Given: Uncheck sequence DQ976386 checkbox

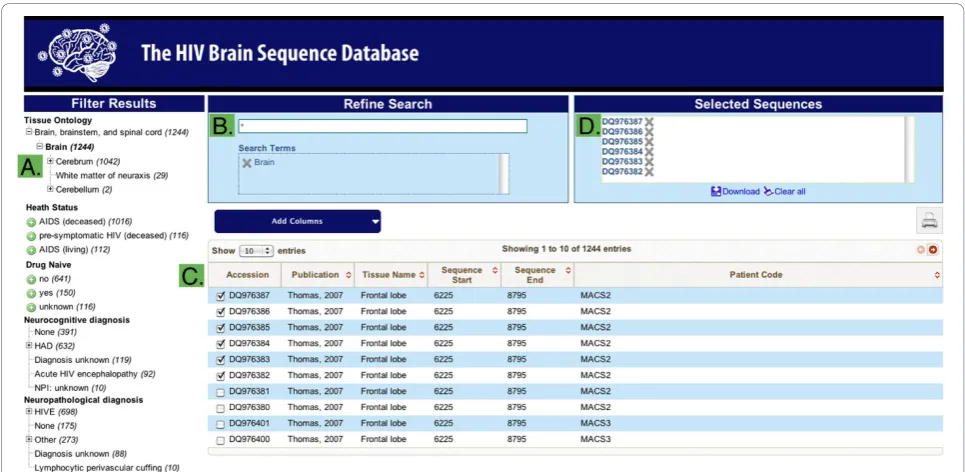Looking at the screenshot, I should pos(221,312).
